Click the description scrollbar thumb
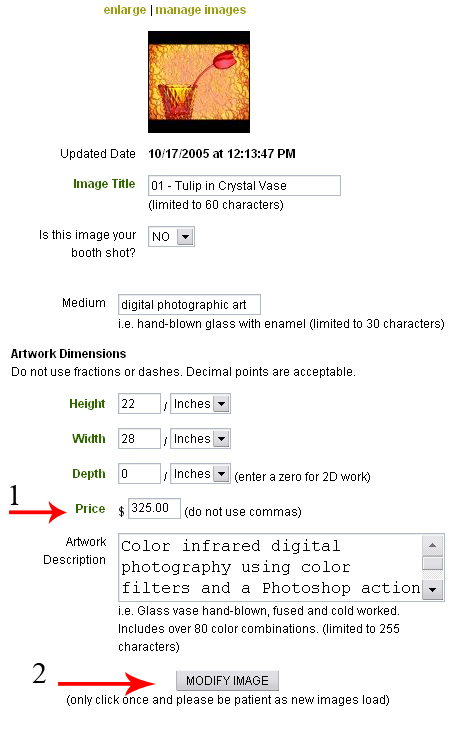This screenshot has width=456, height=731. (x=433, y=562)
